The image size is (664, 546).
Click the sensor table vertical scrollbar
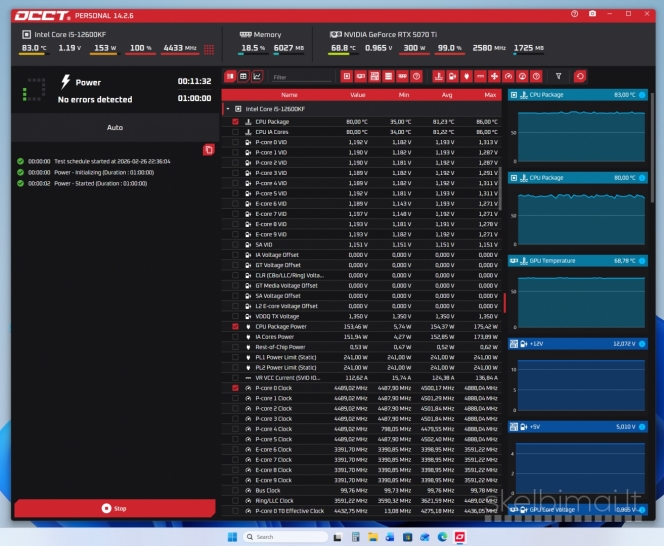tap(501, 188)
